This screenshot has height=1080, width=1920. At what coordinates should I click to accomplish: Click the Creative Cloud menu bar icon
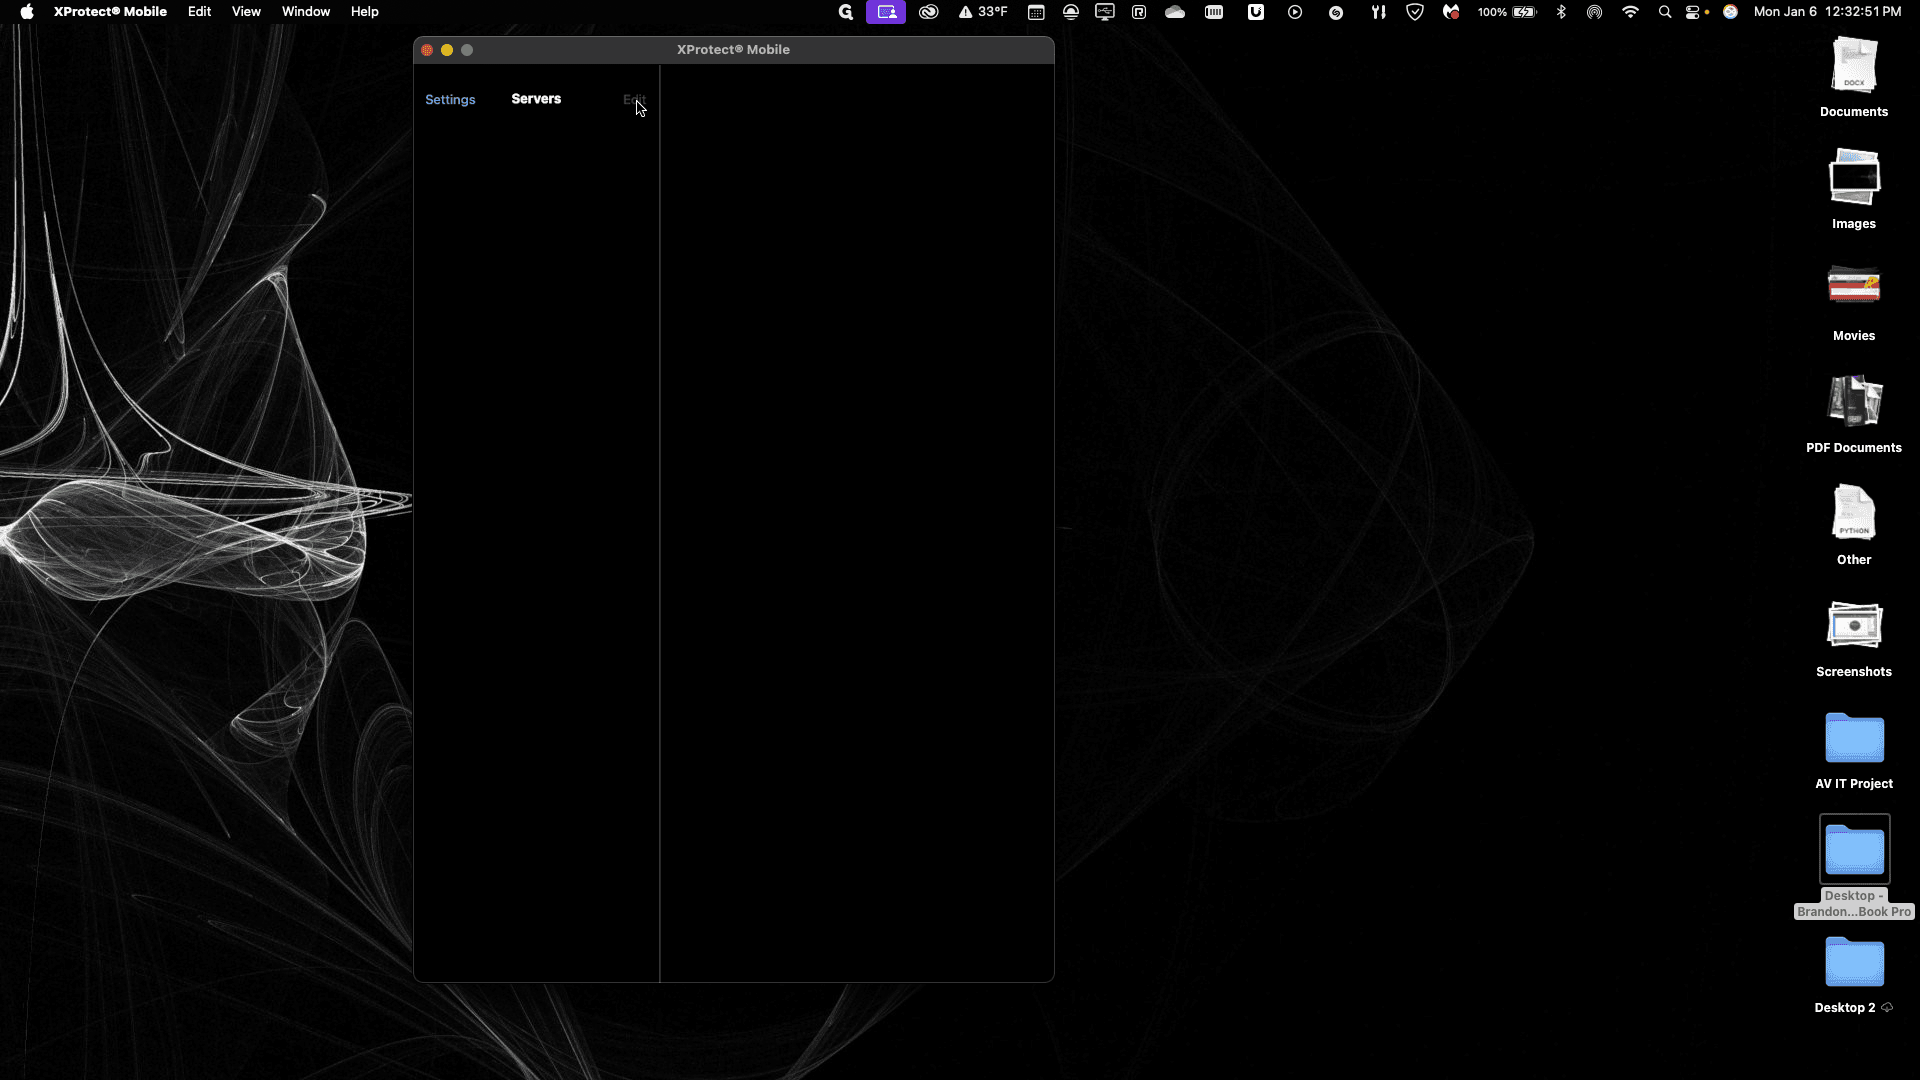929,12
